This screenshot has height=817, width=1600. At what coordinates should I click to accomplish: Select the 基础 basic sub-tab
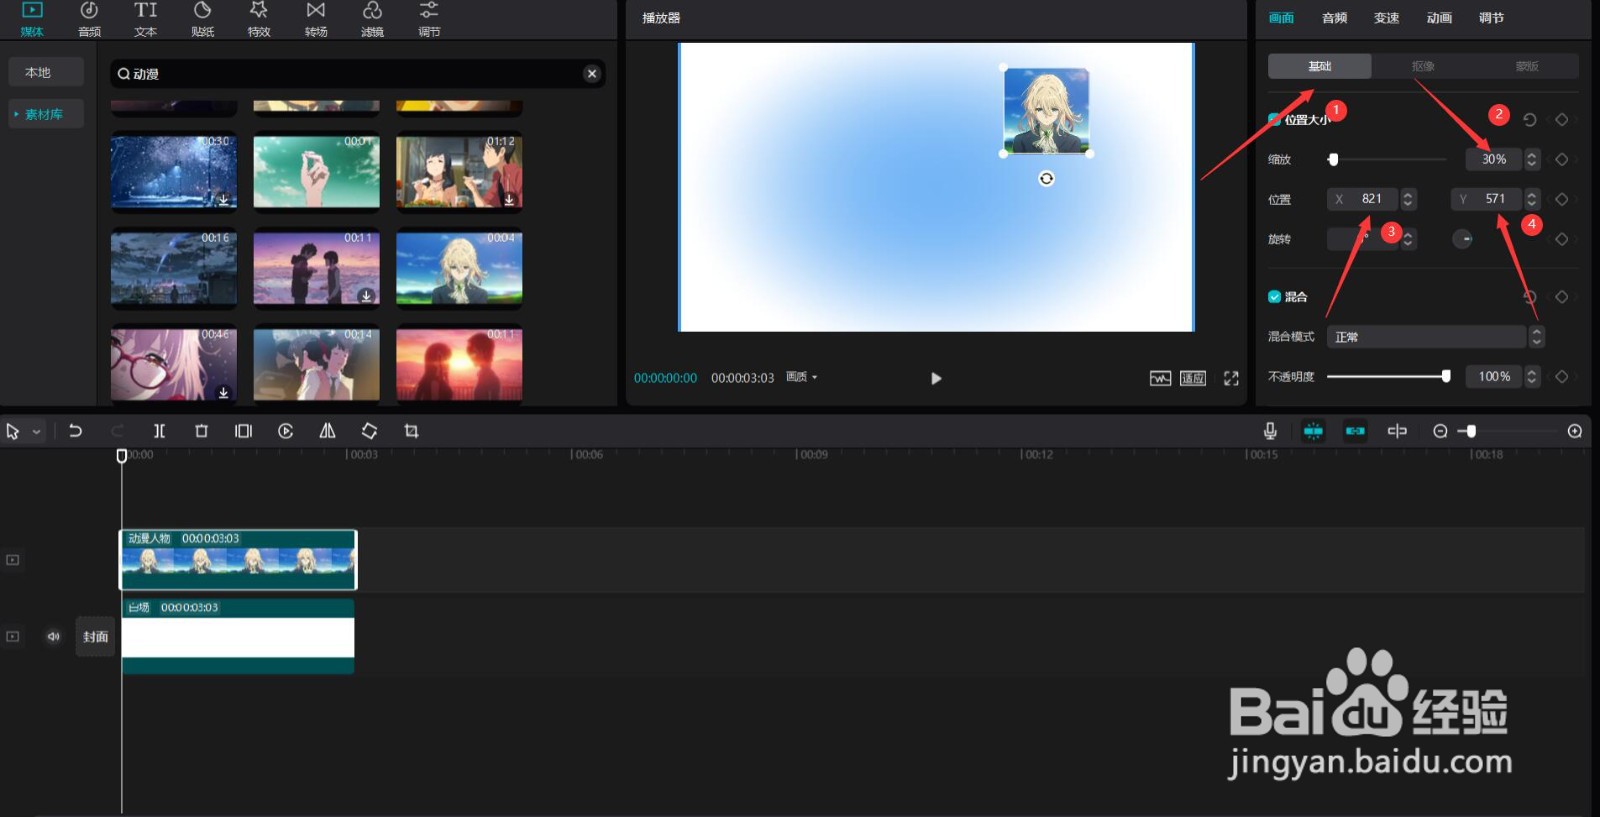tap(1320, 66)
